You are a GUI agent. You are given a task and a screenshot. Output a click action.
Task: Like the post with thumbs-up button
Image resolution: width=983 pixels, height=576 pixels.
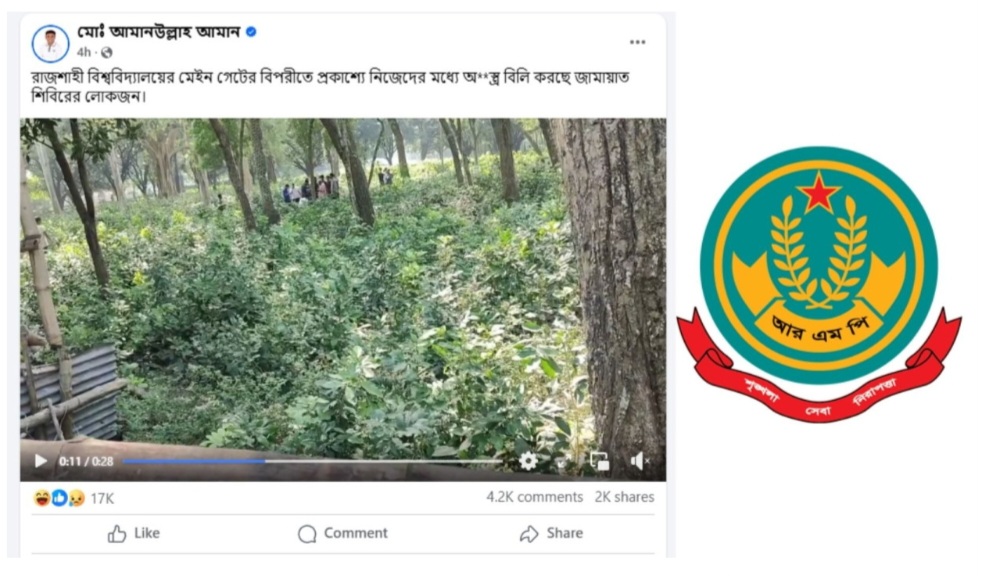click(x=134, y=533)
